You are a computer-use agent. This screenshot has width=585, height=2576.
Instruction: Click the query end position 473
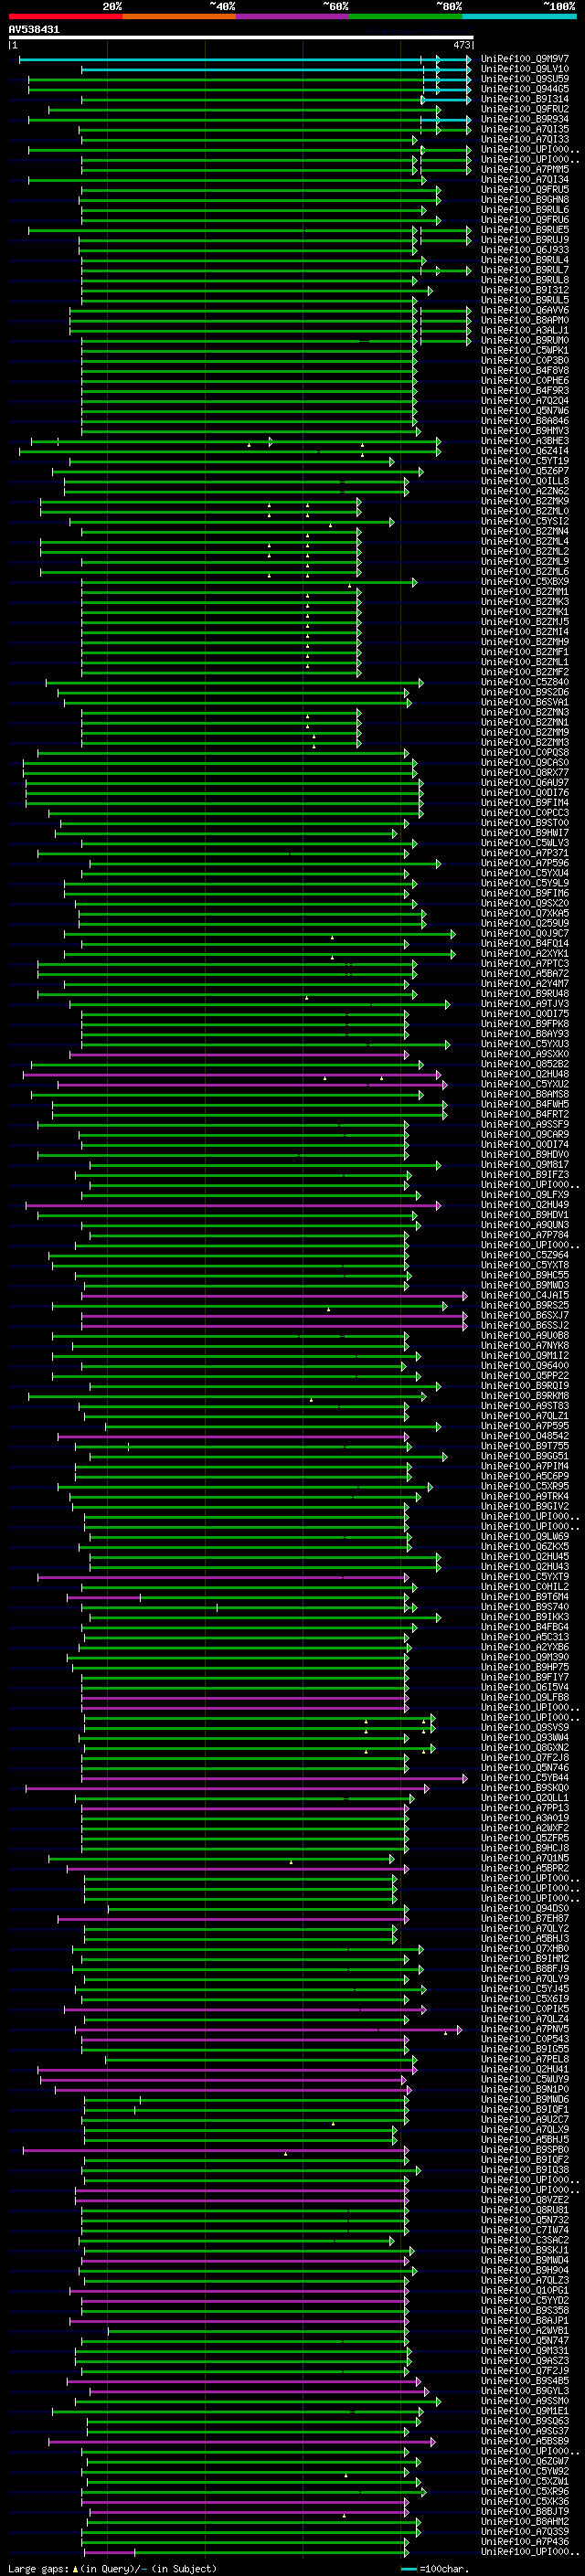pyautogui.click(x=462, y=45)
